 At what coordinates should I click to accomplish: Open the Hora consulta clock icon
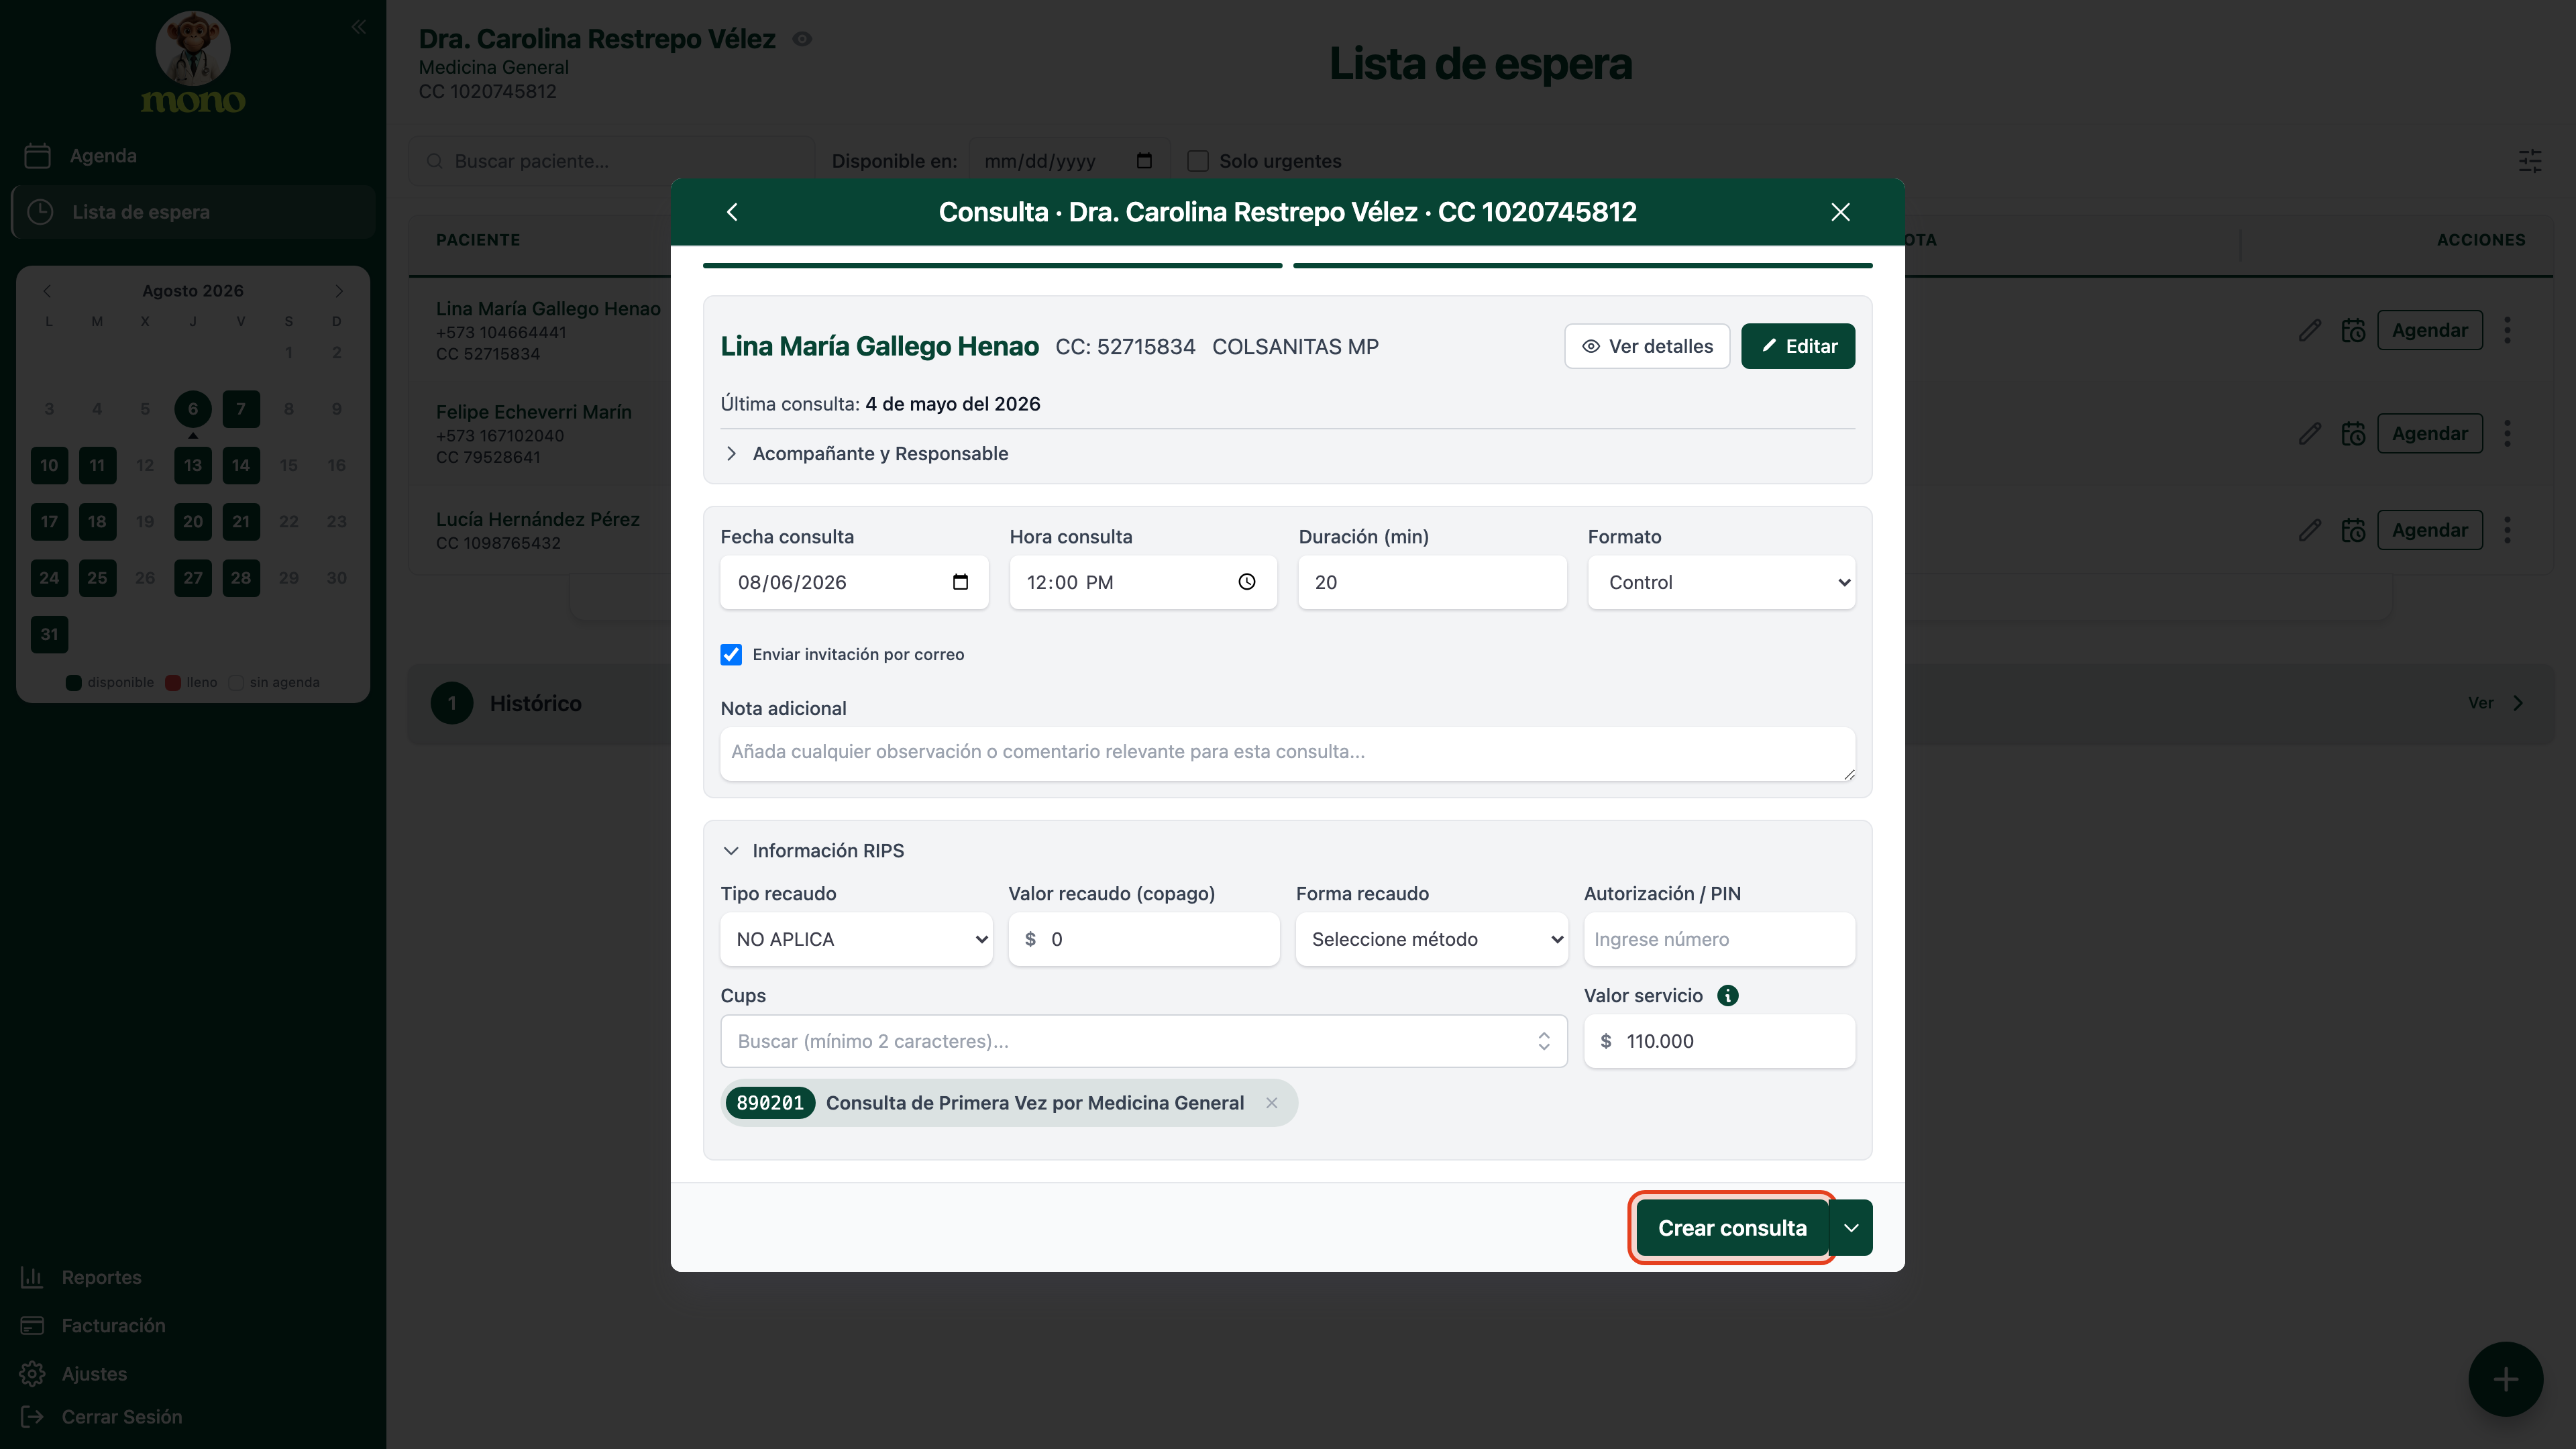pos(1246,582)
